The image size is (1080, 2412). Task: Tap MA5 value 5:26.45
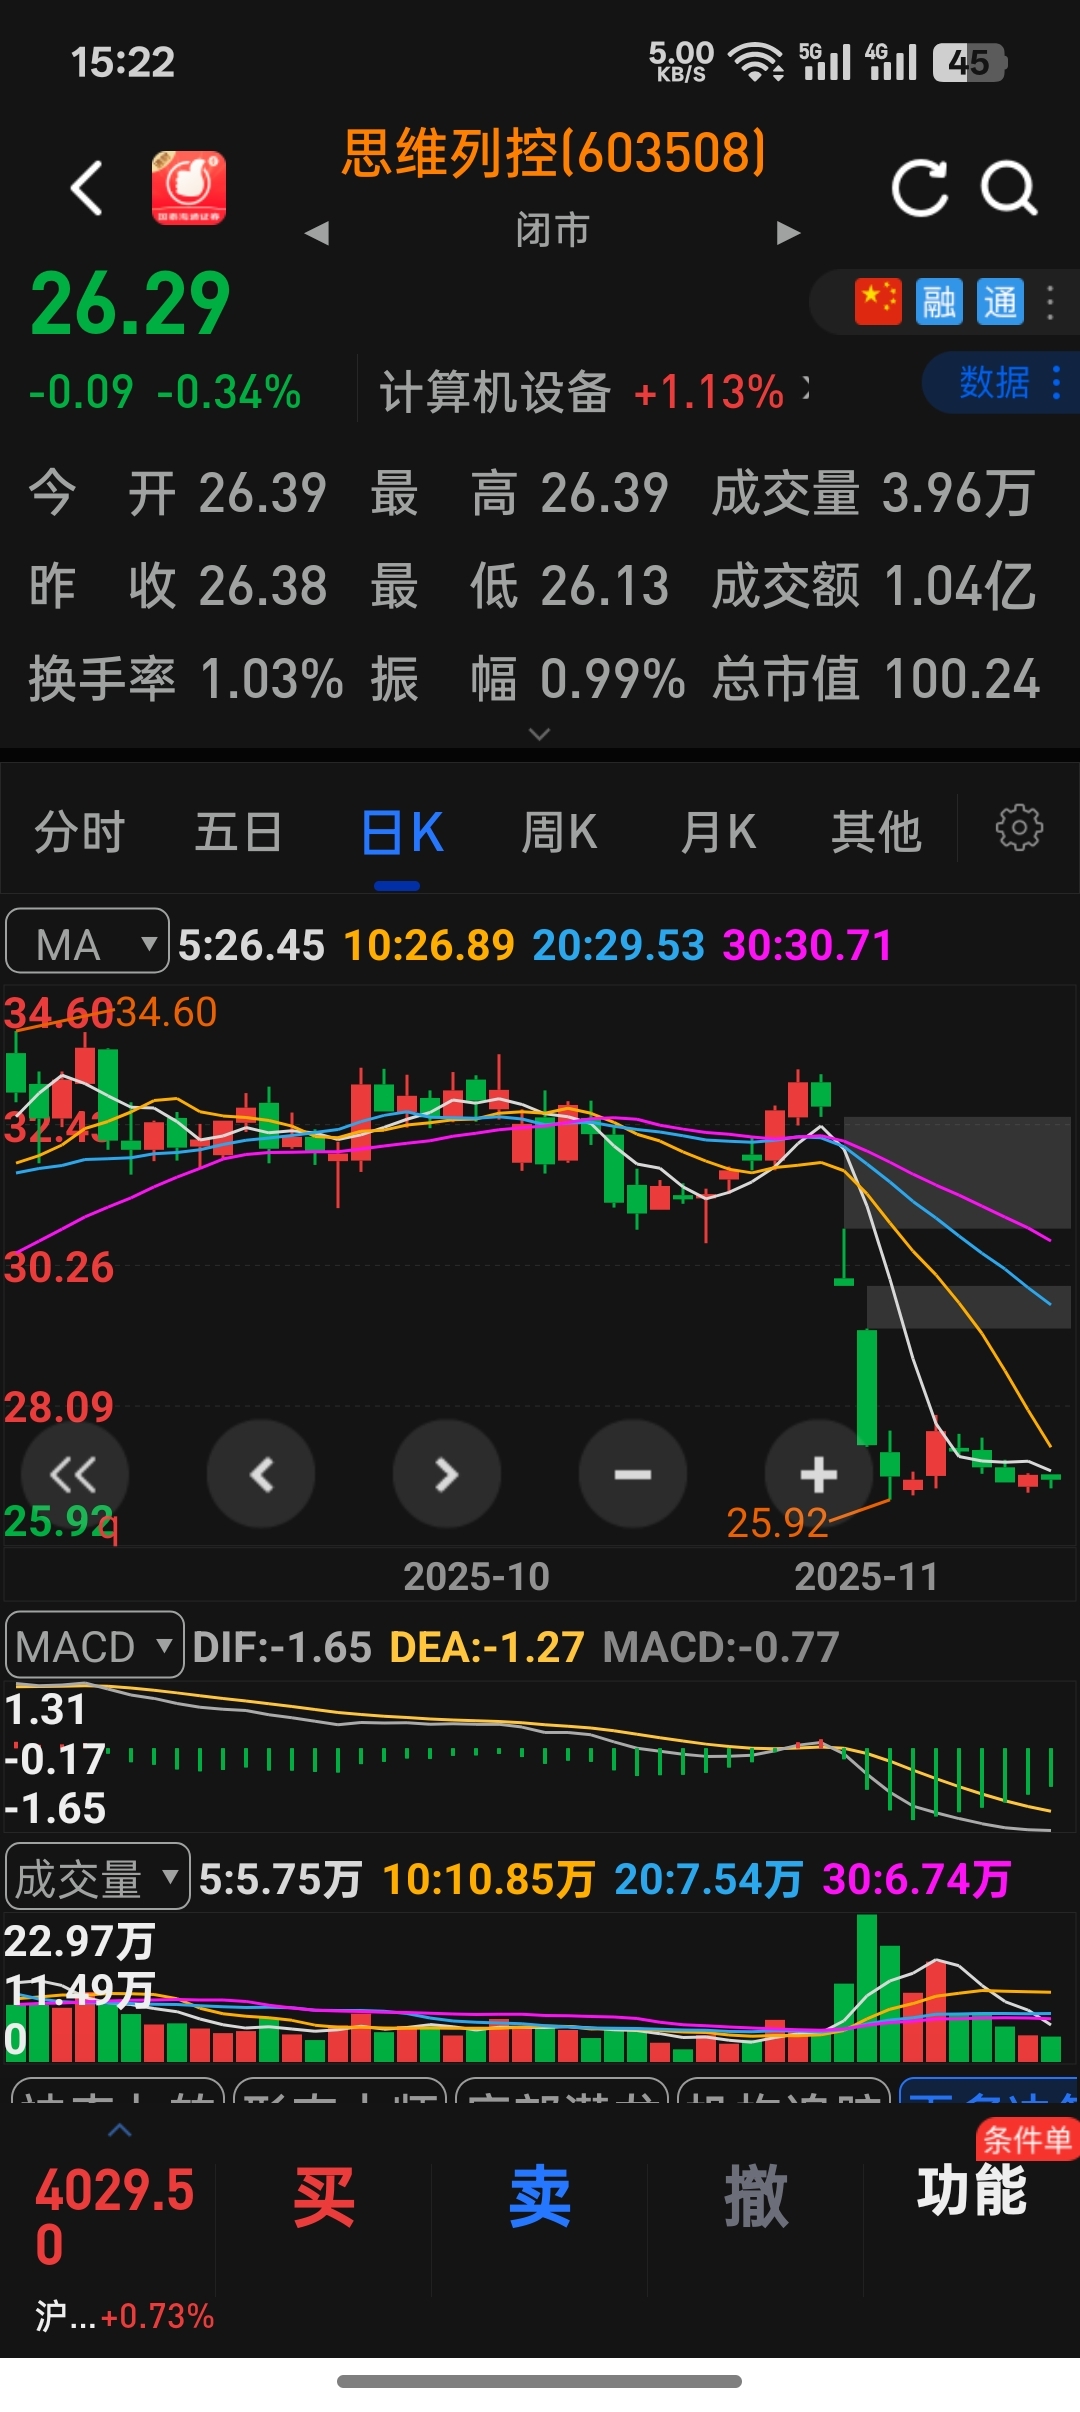point(251,945)
